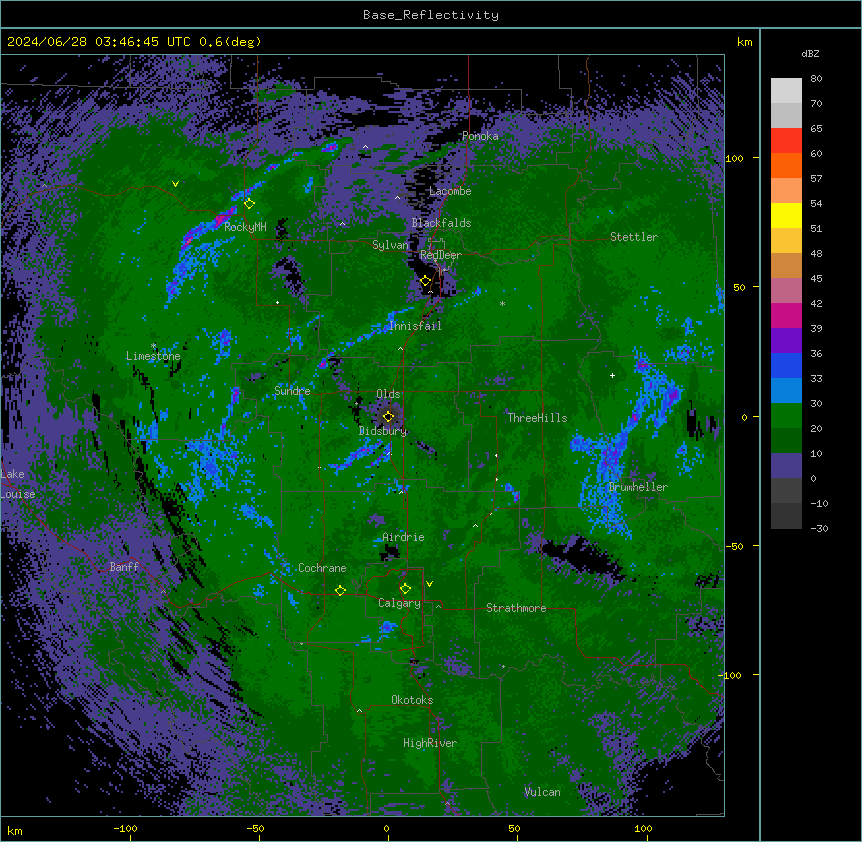862x842 pixels.
Task: Click the Airdrie city label
Action: point(403,537)
